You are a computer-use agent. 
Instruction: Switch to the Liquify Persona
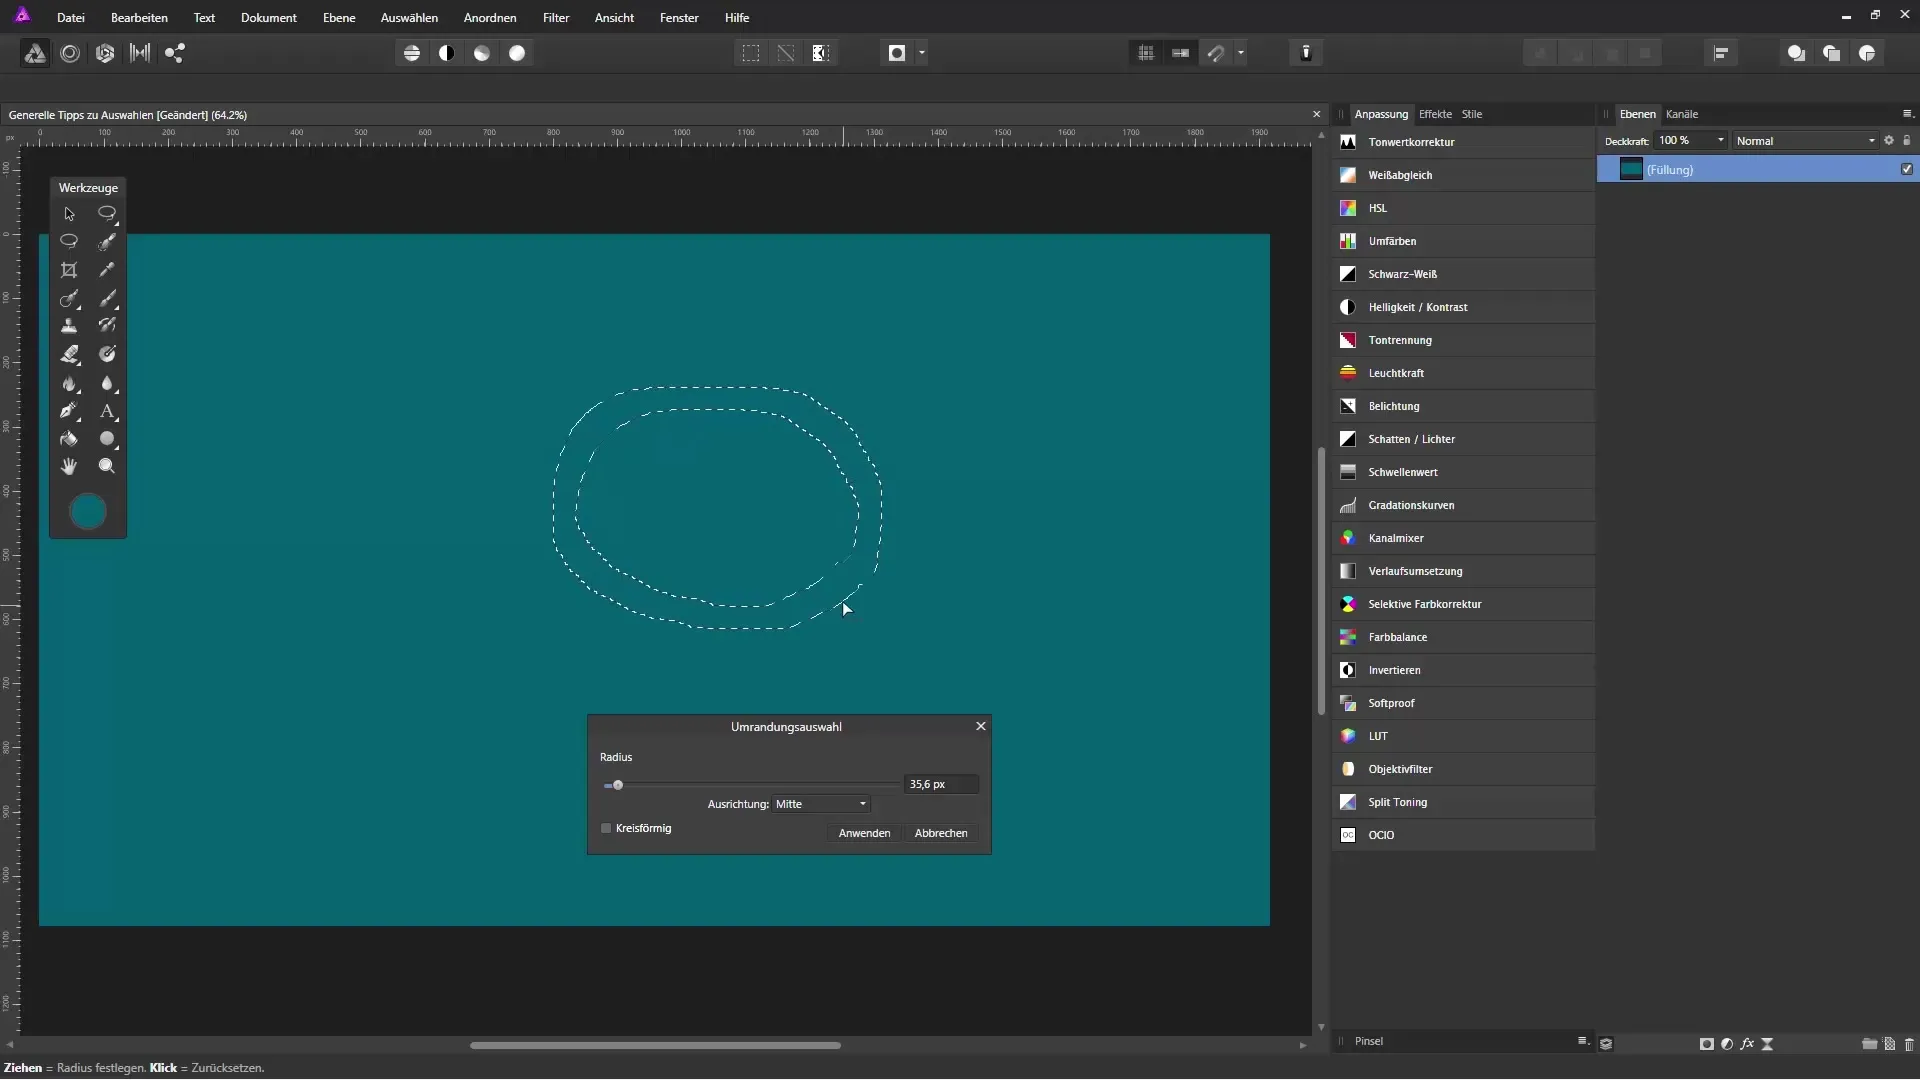pos(70,53)
